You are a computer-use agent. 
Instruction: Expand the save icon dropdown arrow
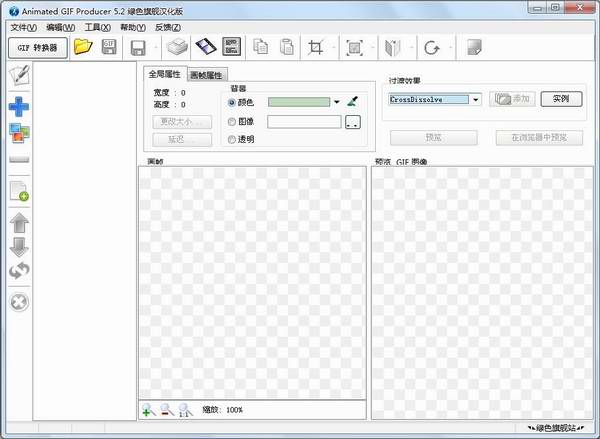[155, 47]
